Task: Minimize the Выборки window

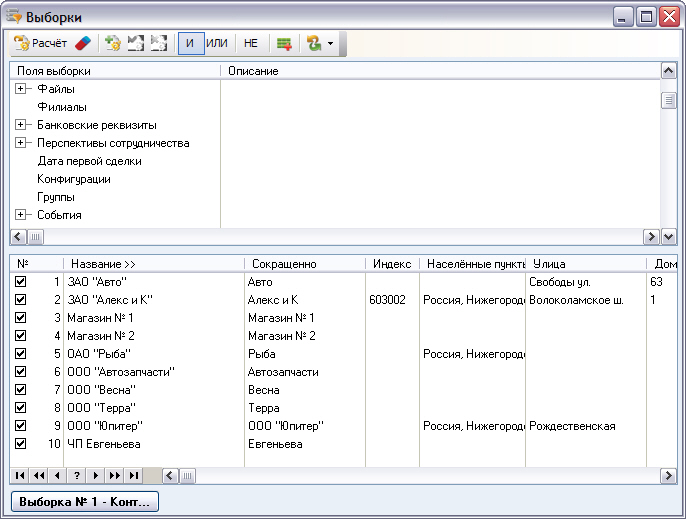Action: pos(622,17)
